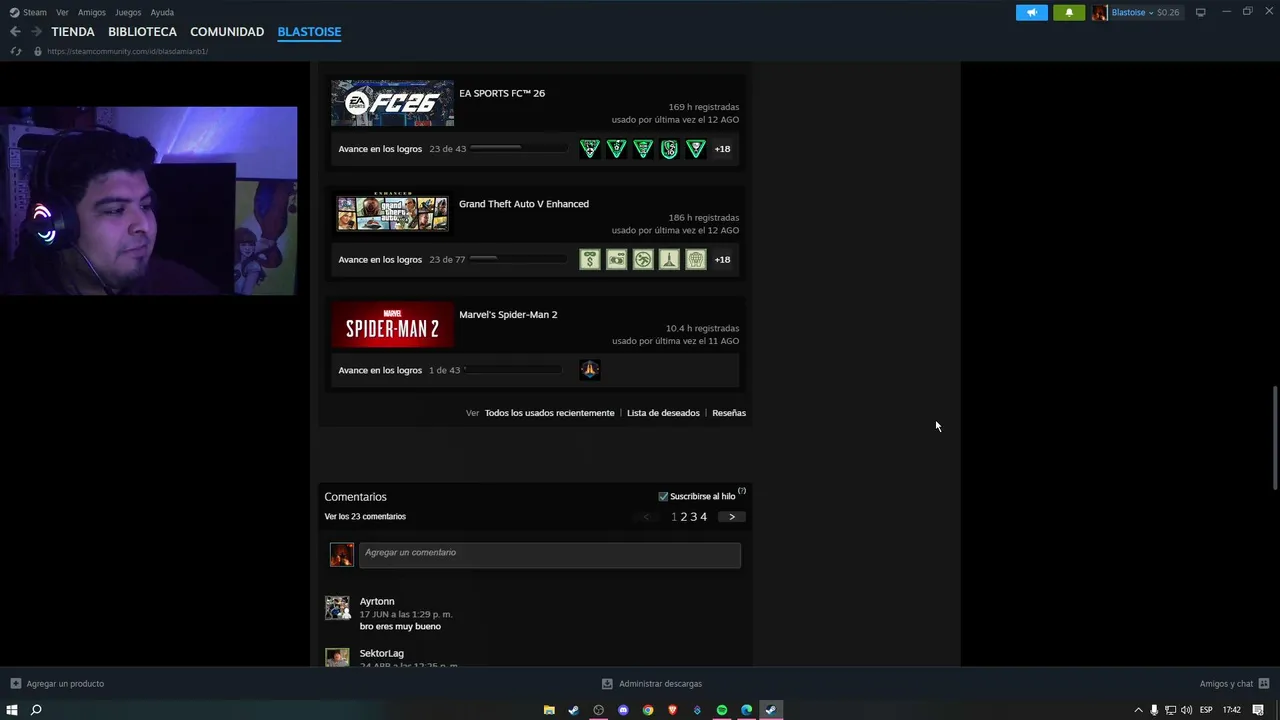Open Microsoft Edge from the taskbar
This screenshot has width=1280, height=720.
[746, 710]
